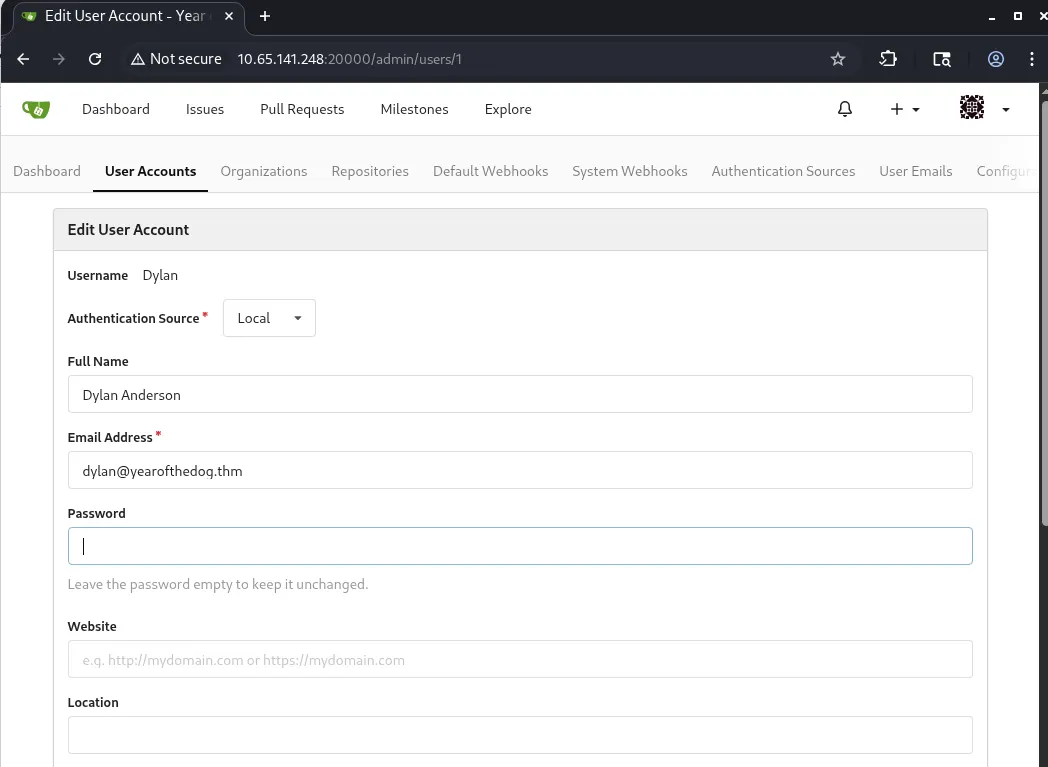
Task: Open the Explore link
Action: point(508,109)
